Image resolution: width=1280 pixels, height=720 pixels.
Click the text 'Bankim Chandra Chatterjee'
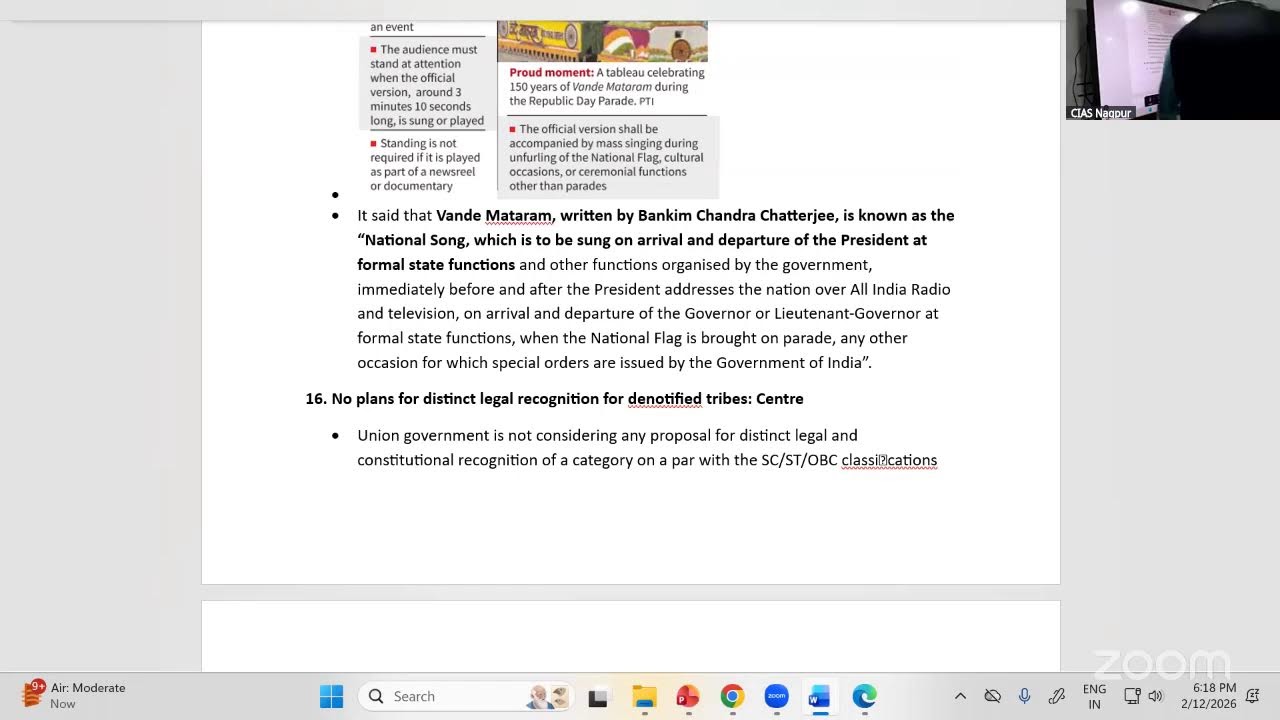click(738, 216)
